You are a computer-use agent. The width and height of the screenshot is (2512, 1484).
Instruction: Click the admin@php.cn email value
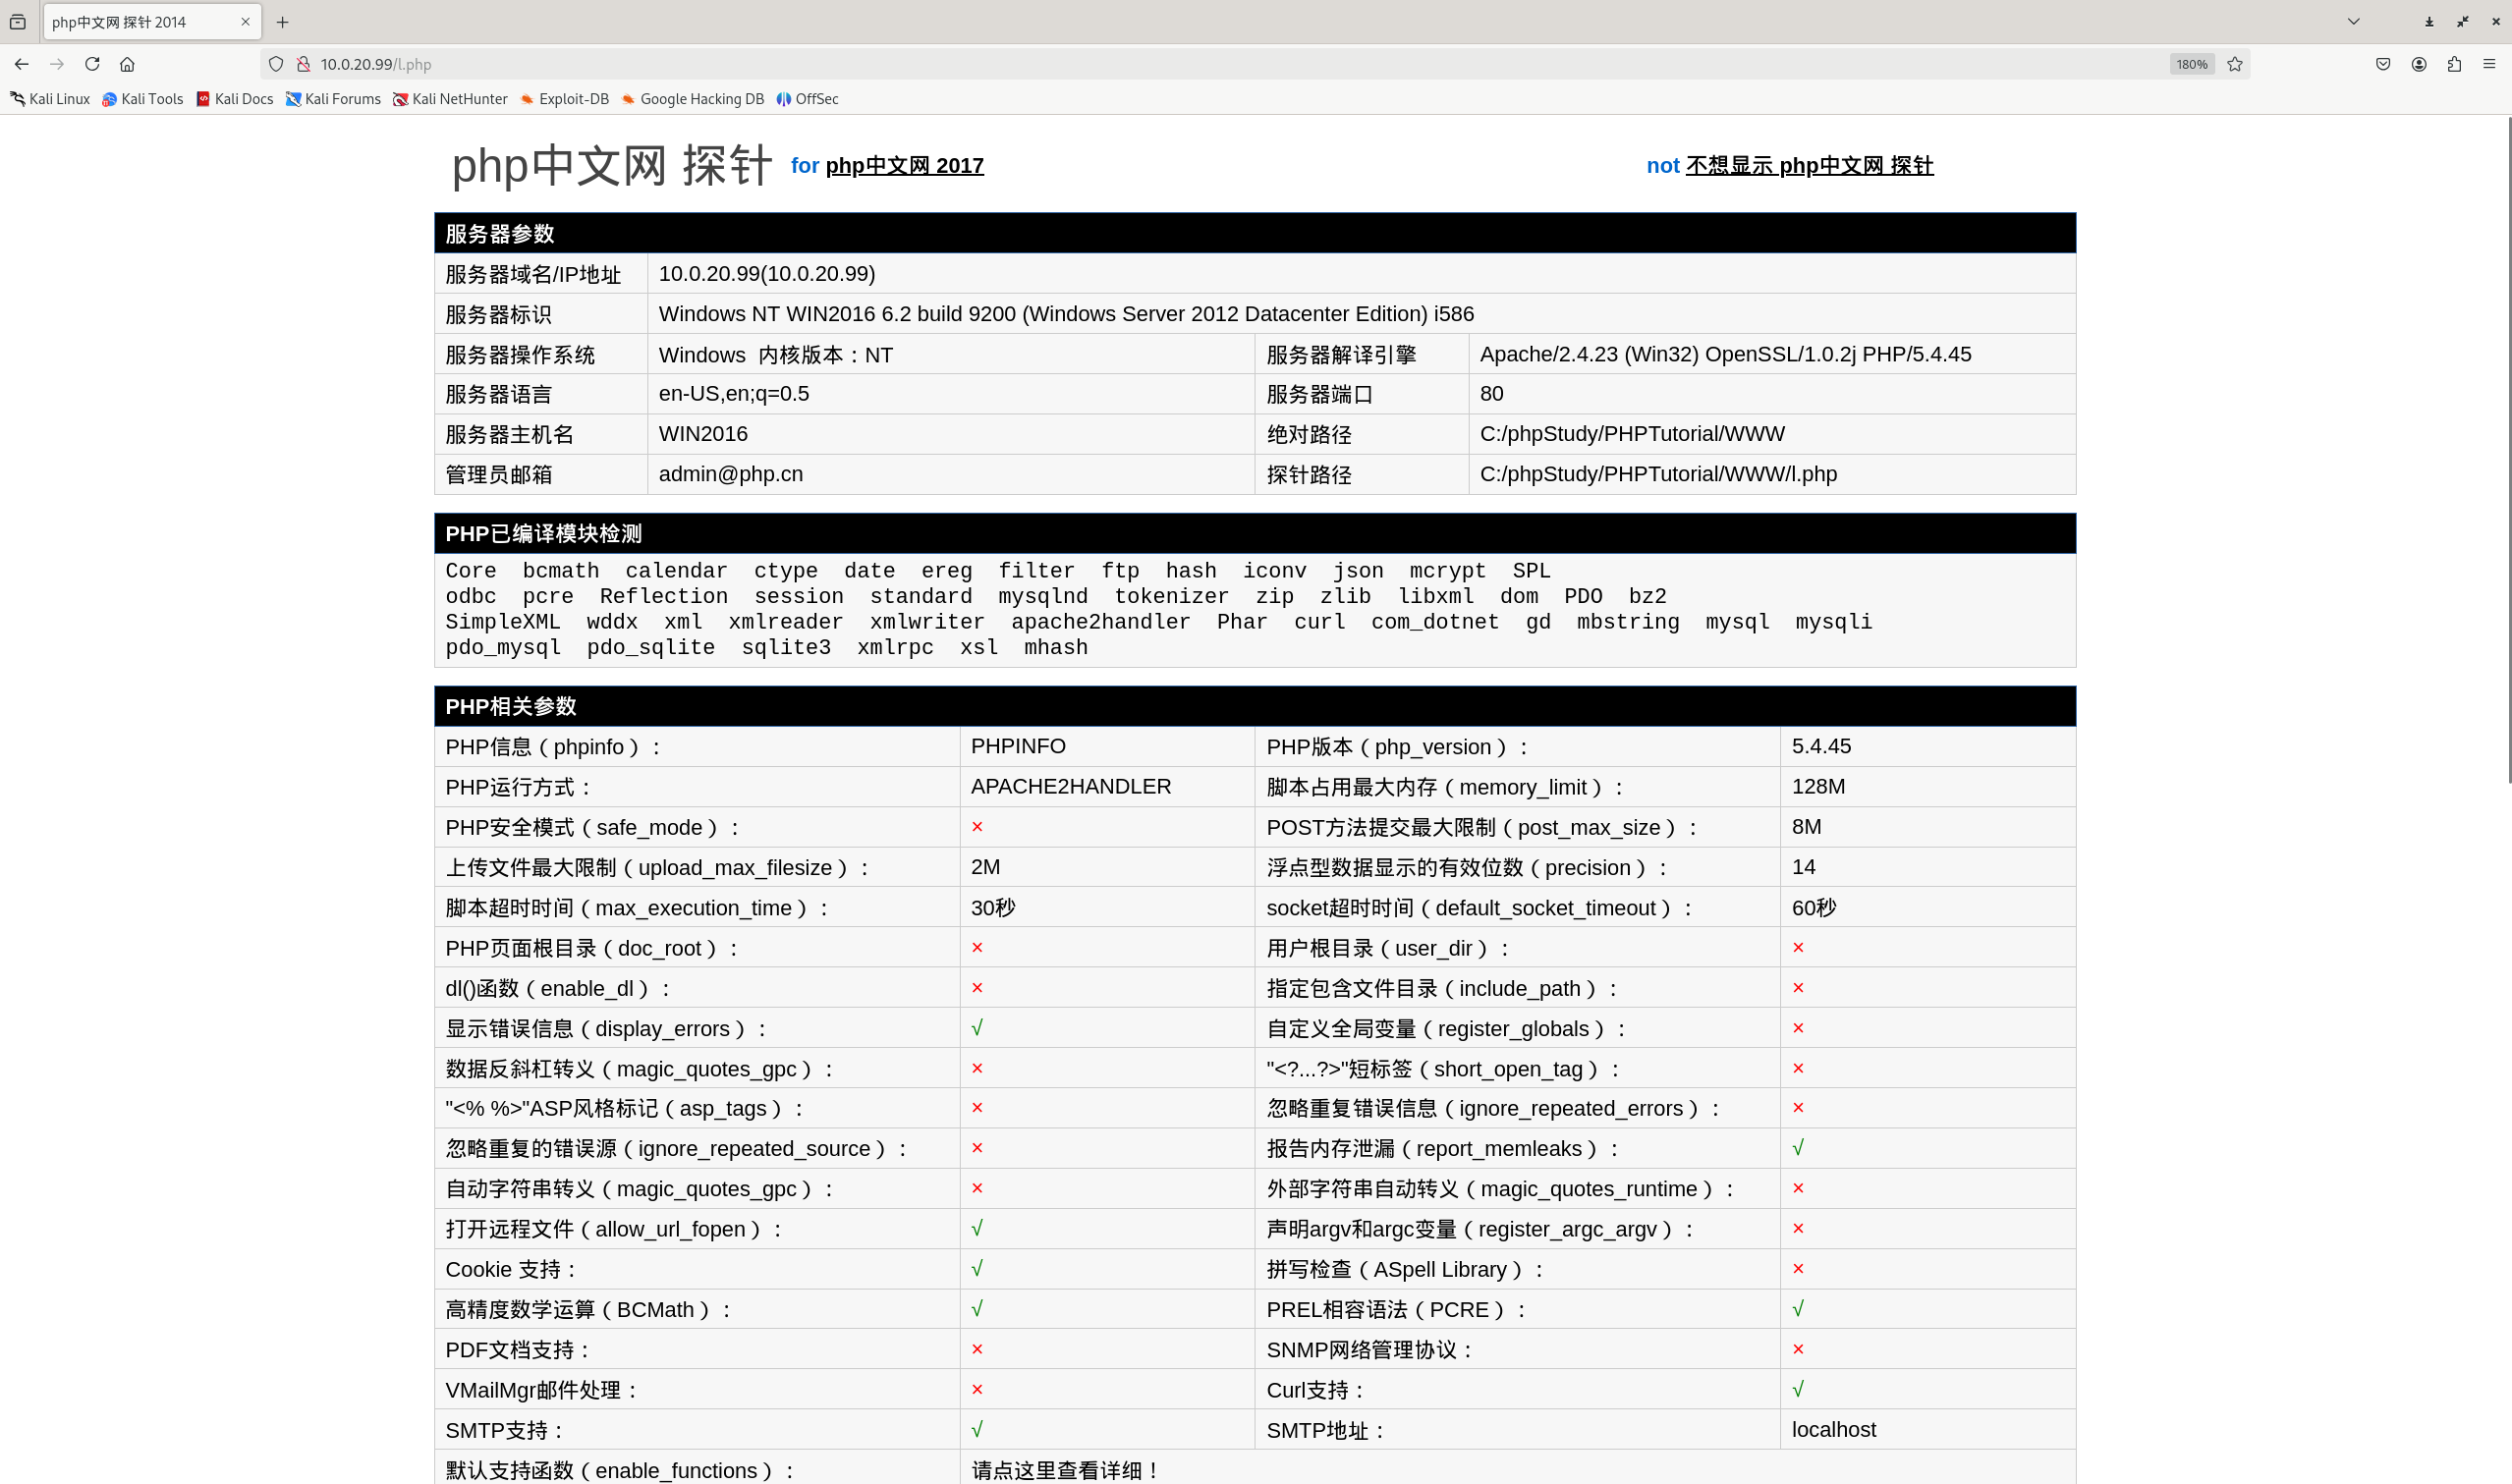point(730,474)
